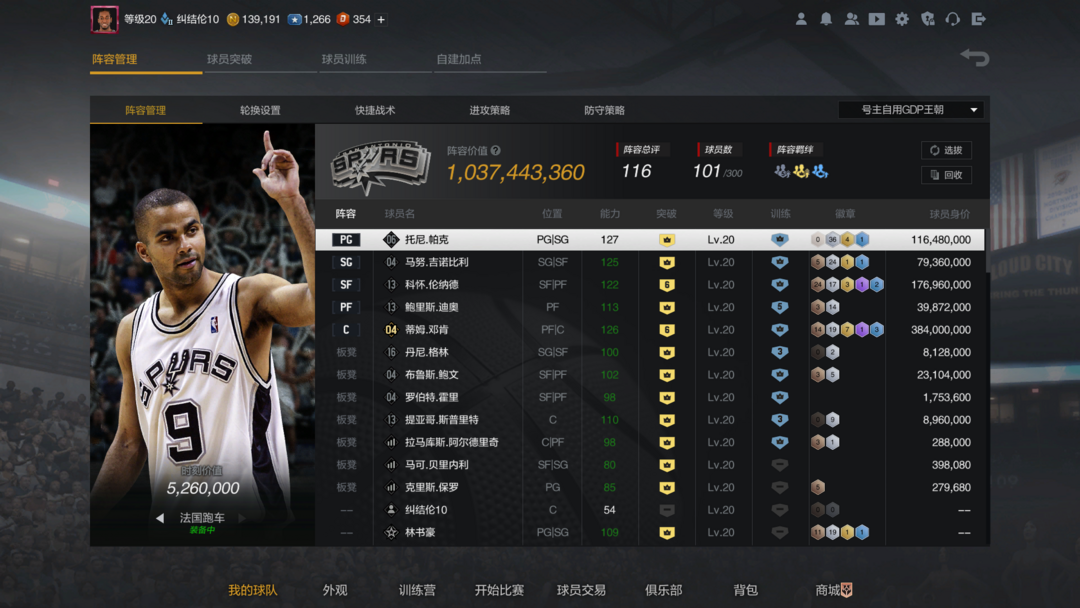Add currency with the plus icon
The width and height of the screenshot is (1080, 608).
point(381,19)
